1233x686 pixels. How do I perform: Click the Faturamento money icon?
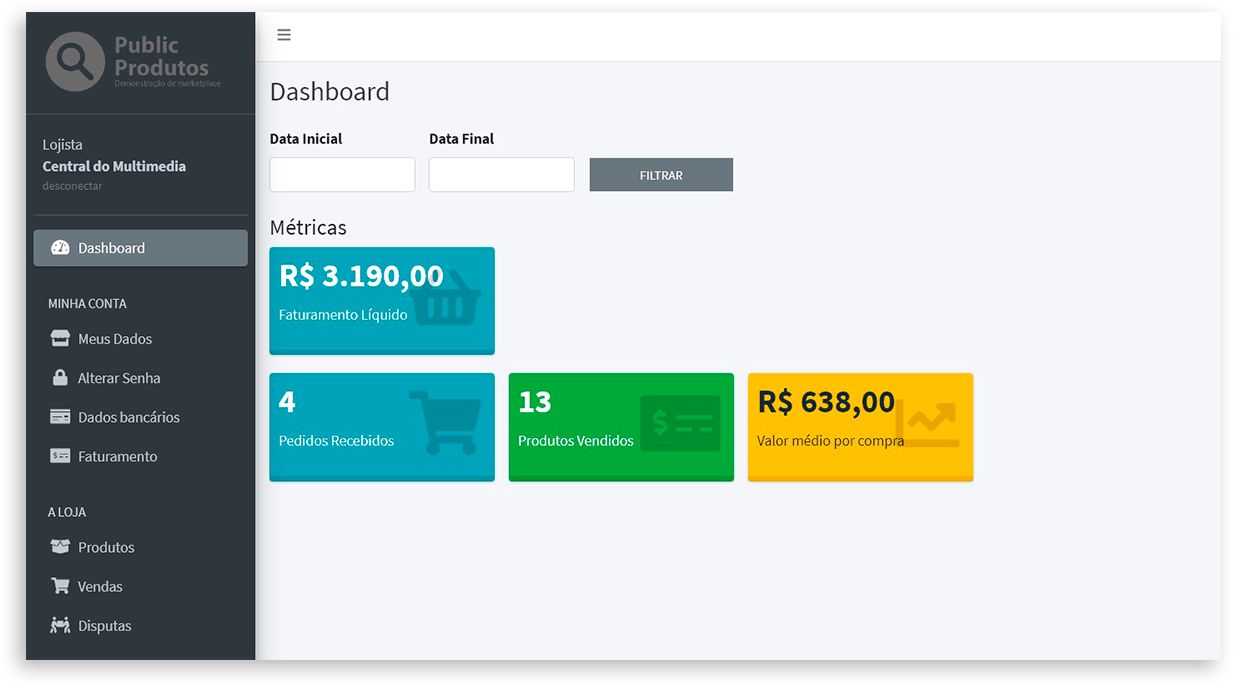(x=60, y=456)
